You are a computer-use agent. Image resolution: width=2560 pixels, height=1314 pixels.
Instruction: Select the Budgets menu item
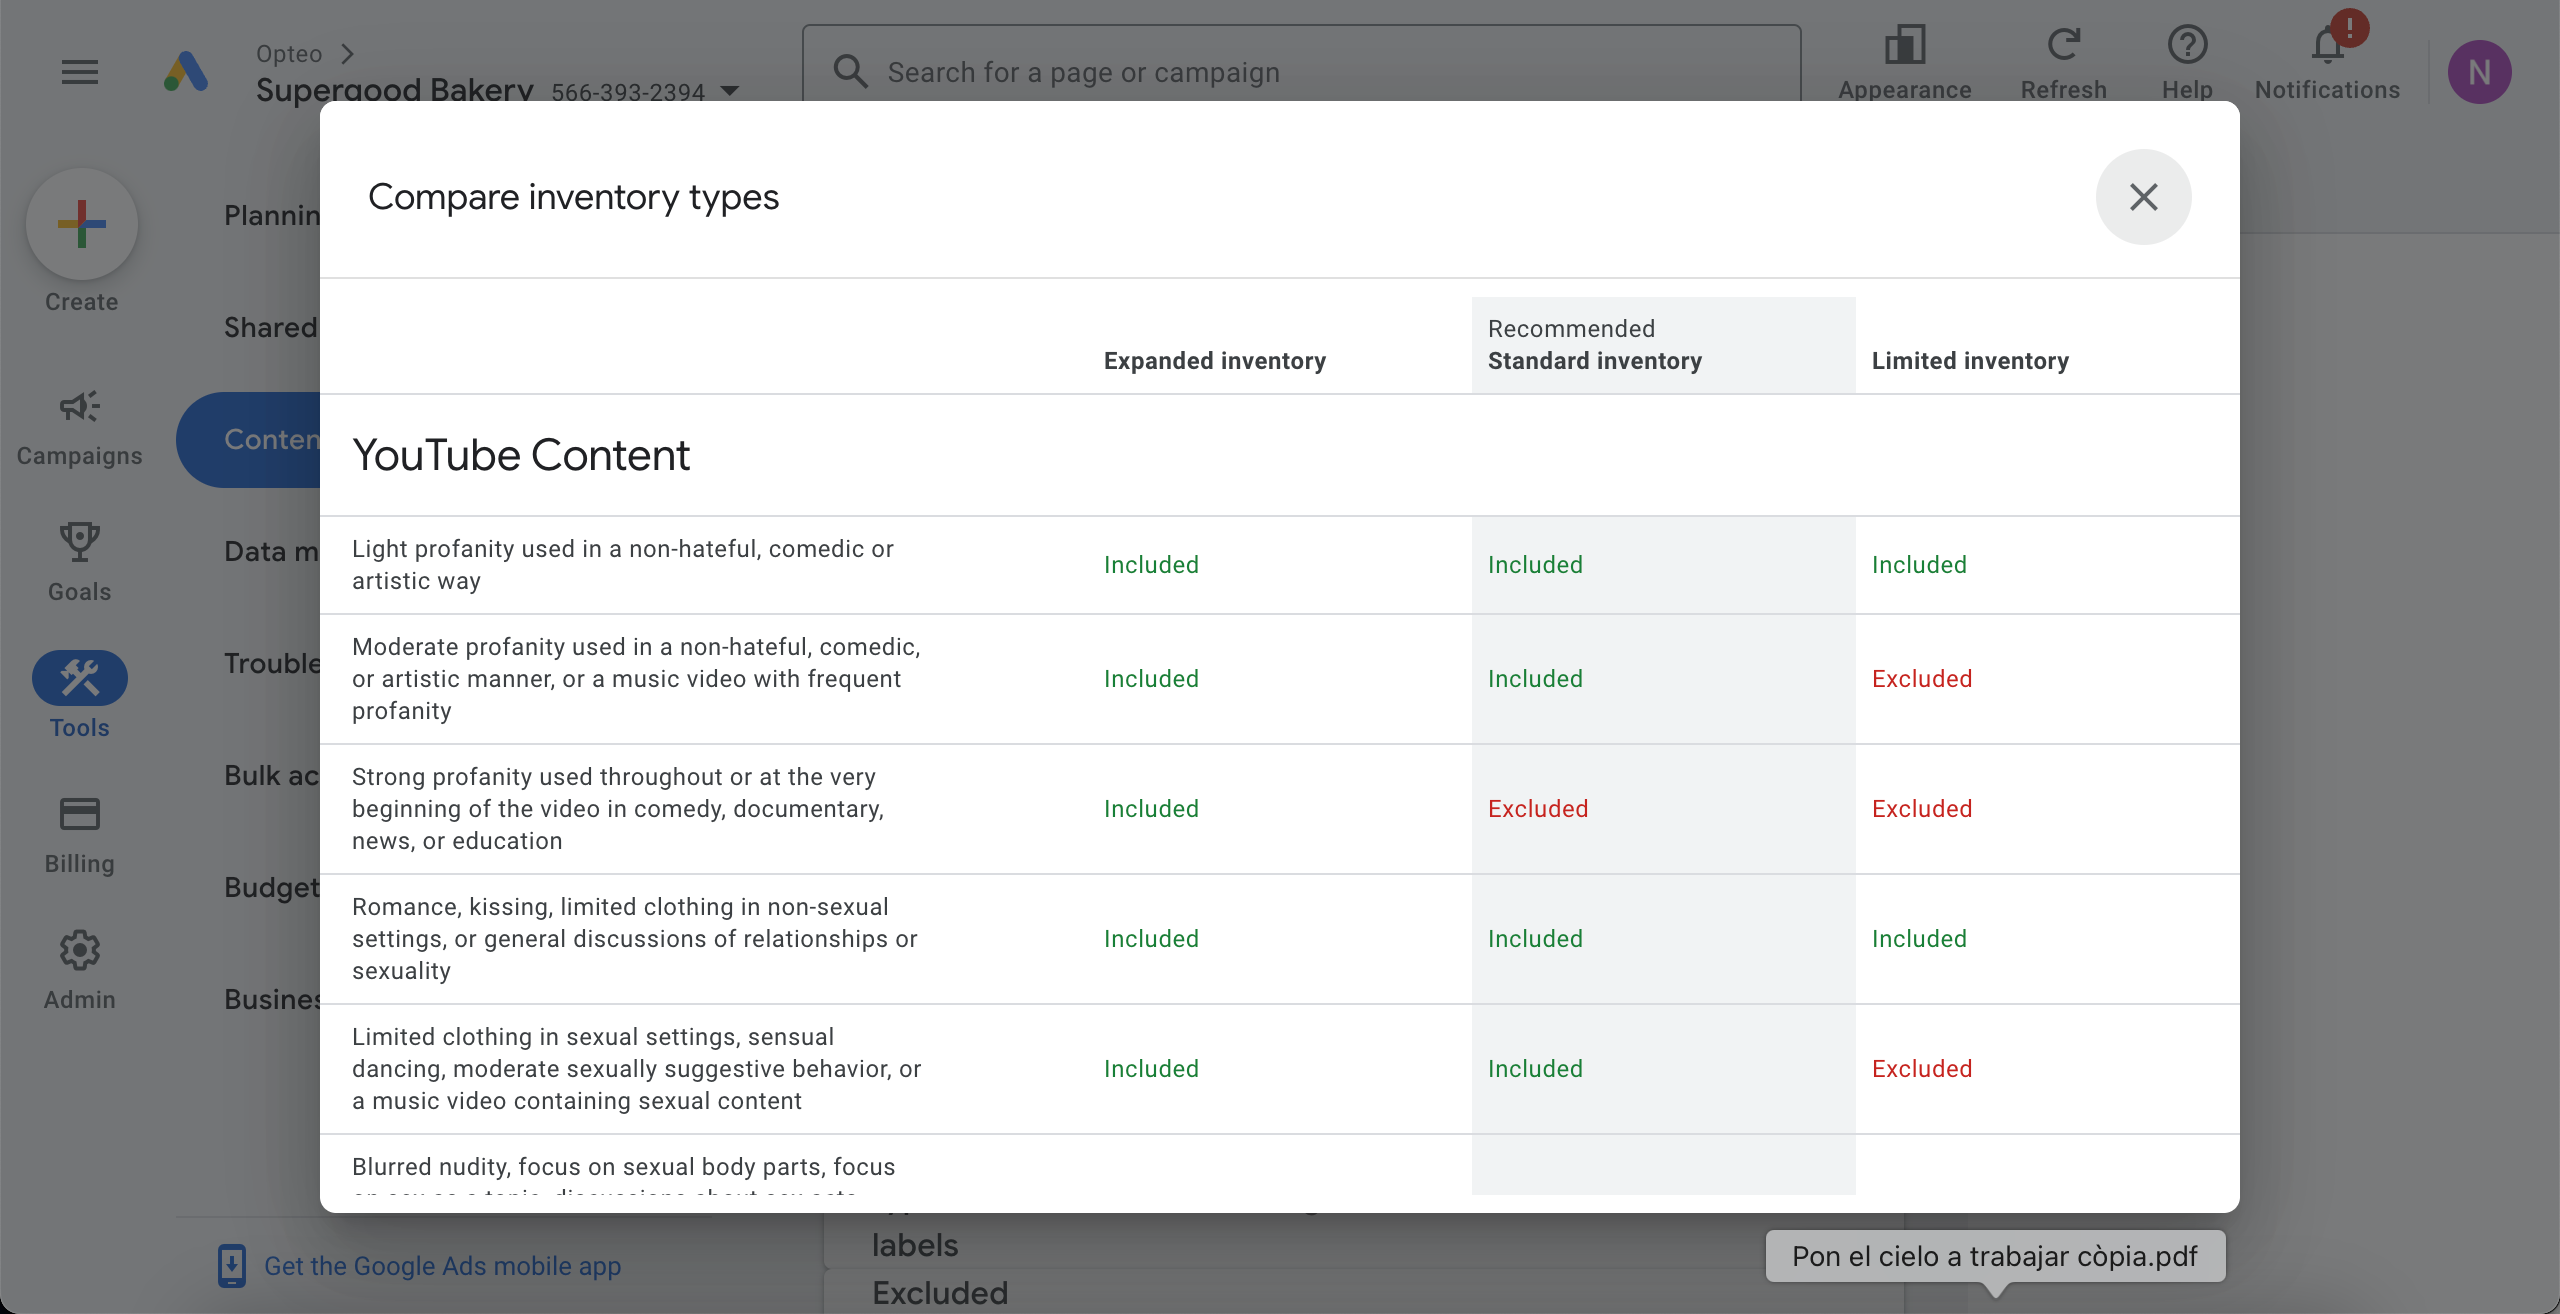pyautogui.click(x=272, y=887)
